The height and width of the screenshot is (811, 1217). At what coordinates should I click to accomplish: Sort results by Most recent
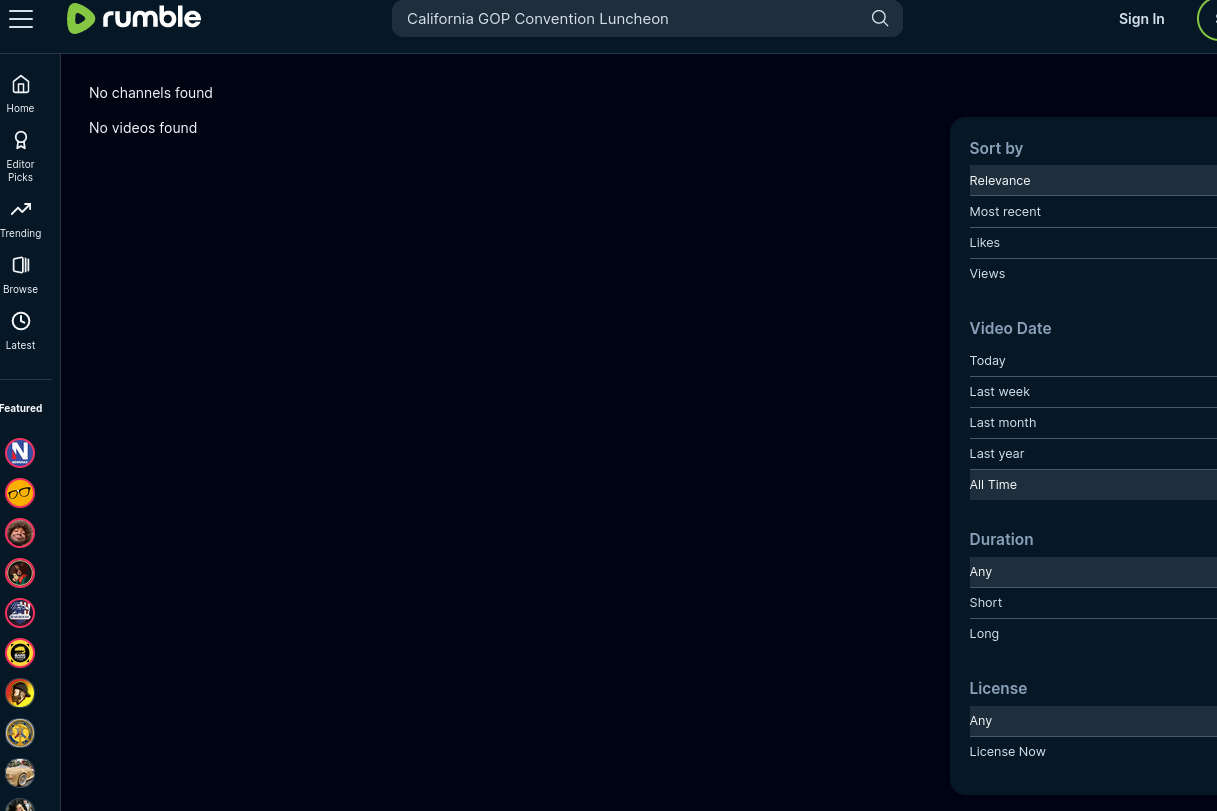point(1093,212)
